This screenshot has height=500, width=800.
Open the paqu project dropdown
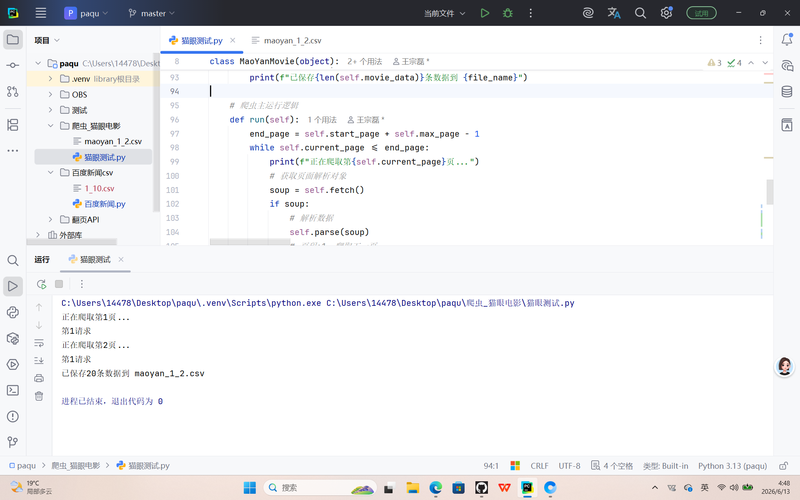[x=86, y=13]
